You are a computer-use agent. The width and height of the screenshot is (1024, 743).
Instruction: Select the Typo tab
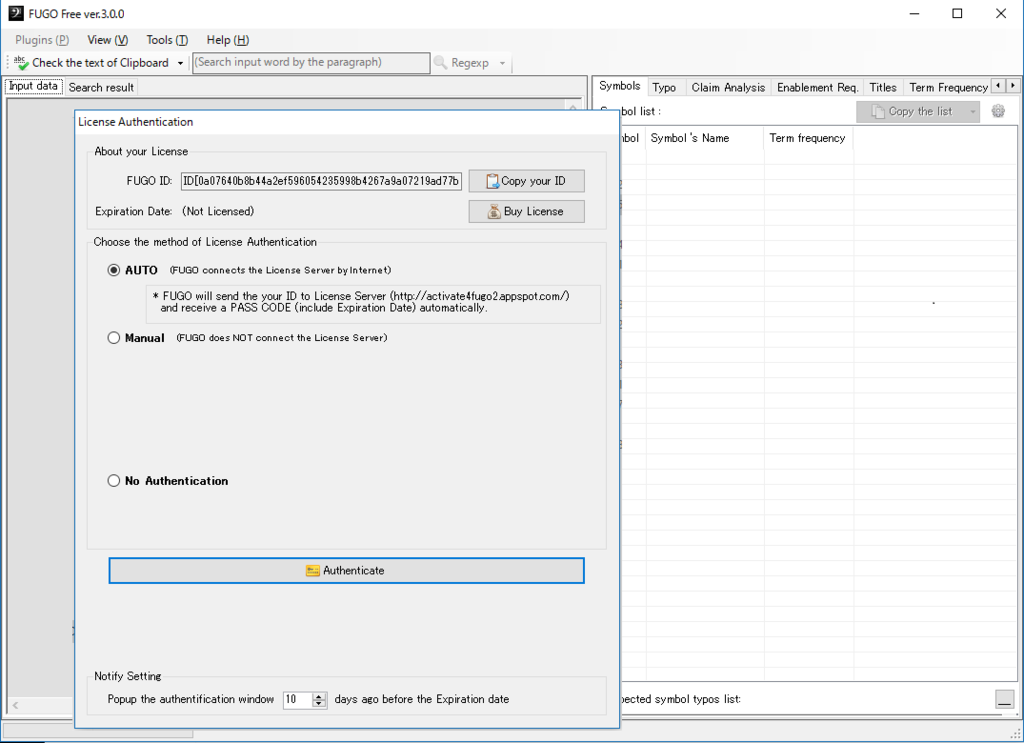click(x=664, y=87)
